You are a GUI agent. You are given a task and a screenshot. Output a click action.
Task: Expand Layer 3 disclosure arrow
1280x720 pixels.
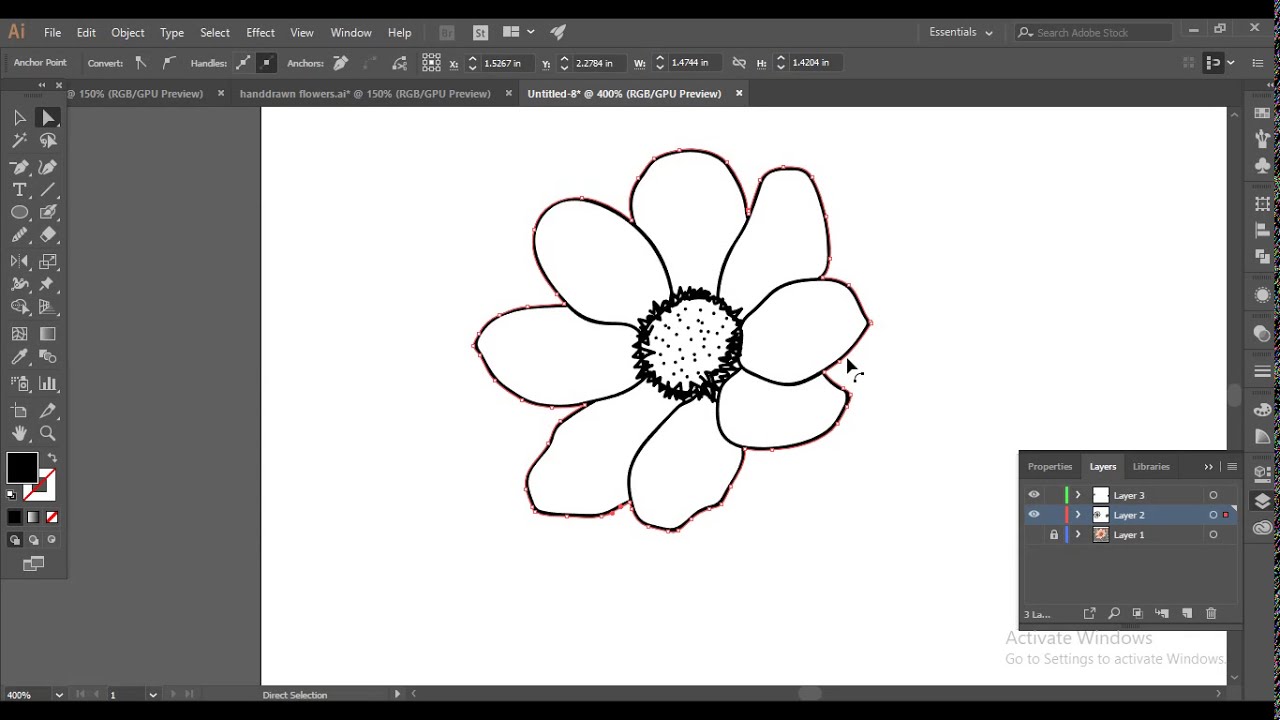1077,495
